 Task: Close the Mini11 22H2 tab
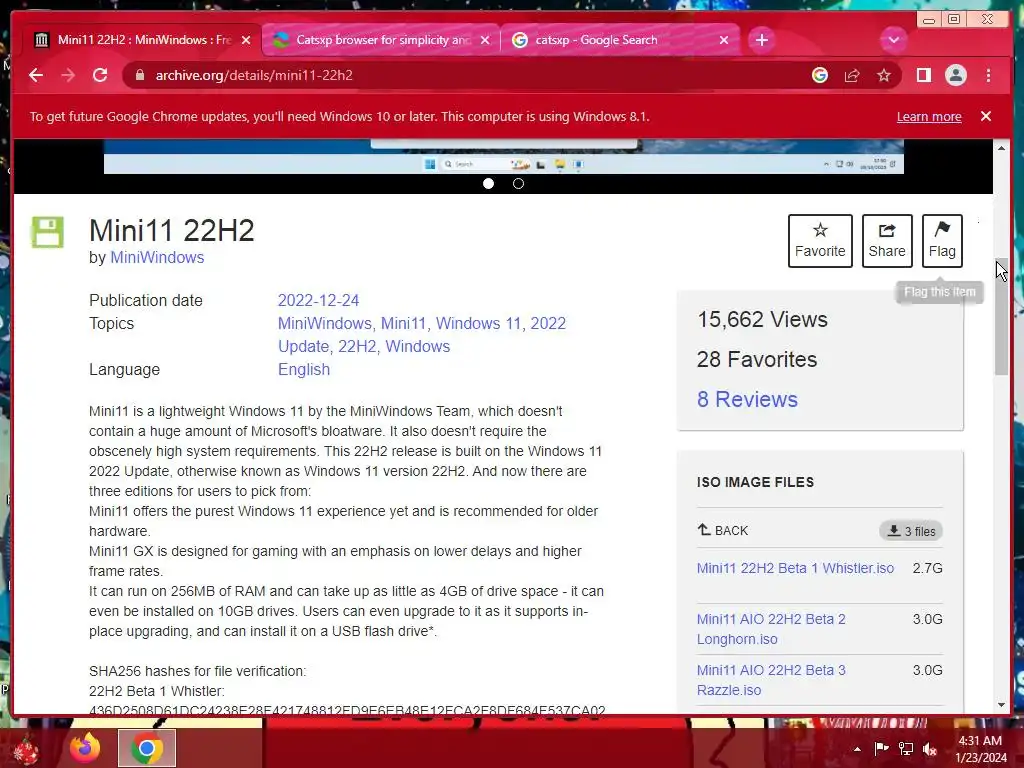coord(246,40)
